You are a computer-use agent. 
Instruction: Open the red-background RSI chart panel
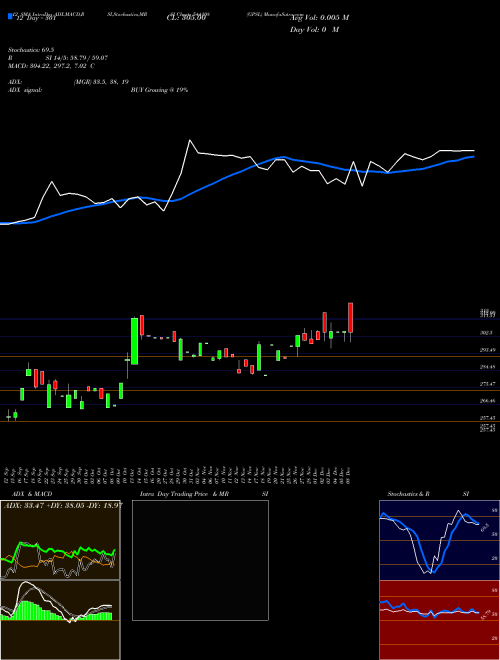click(439, 620)
